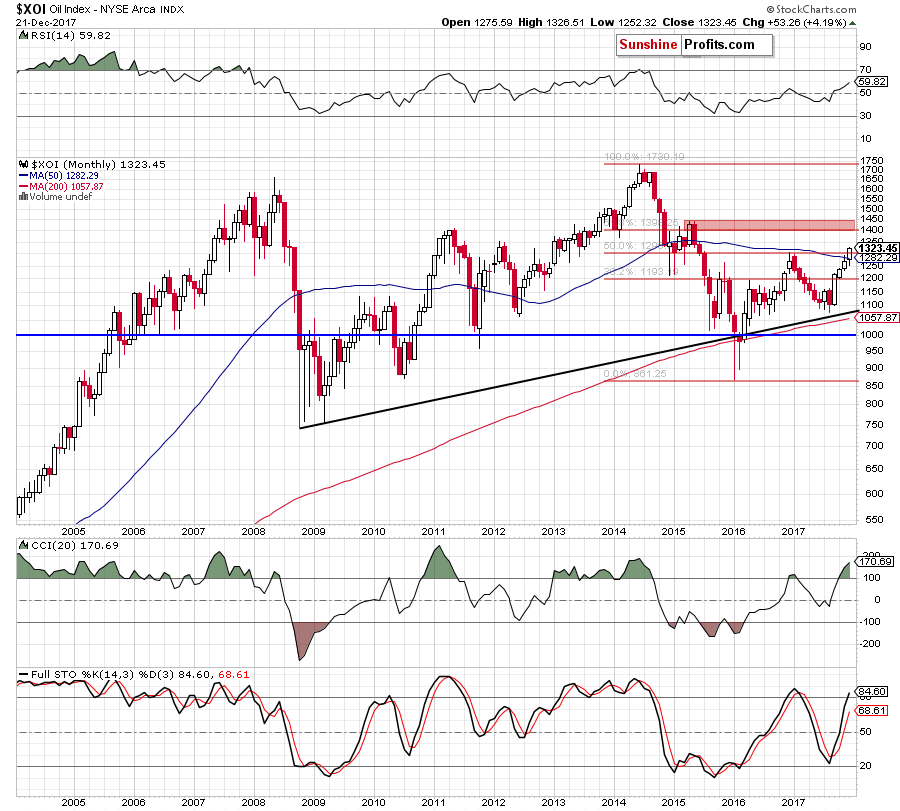This screenshot has height=811, width=900.
Task: Click the 90 level on the RSI axis
Action: [x=866, y=46]
